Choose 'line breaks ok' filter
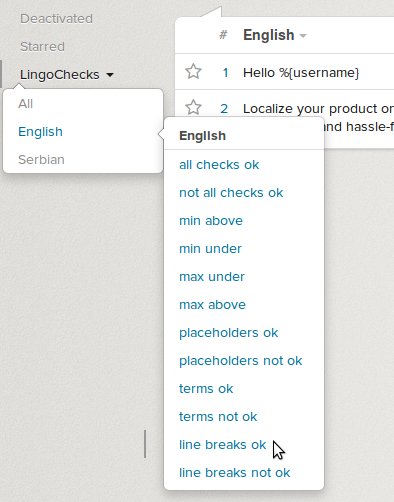394x502 pixels. click(222, 445)
